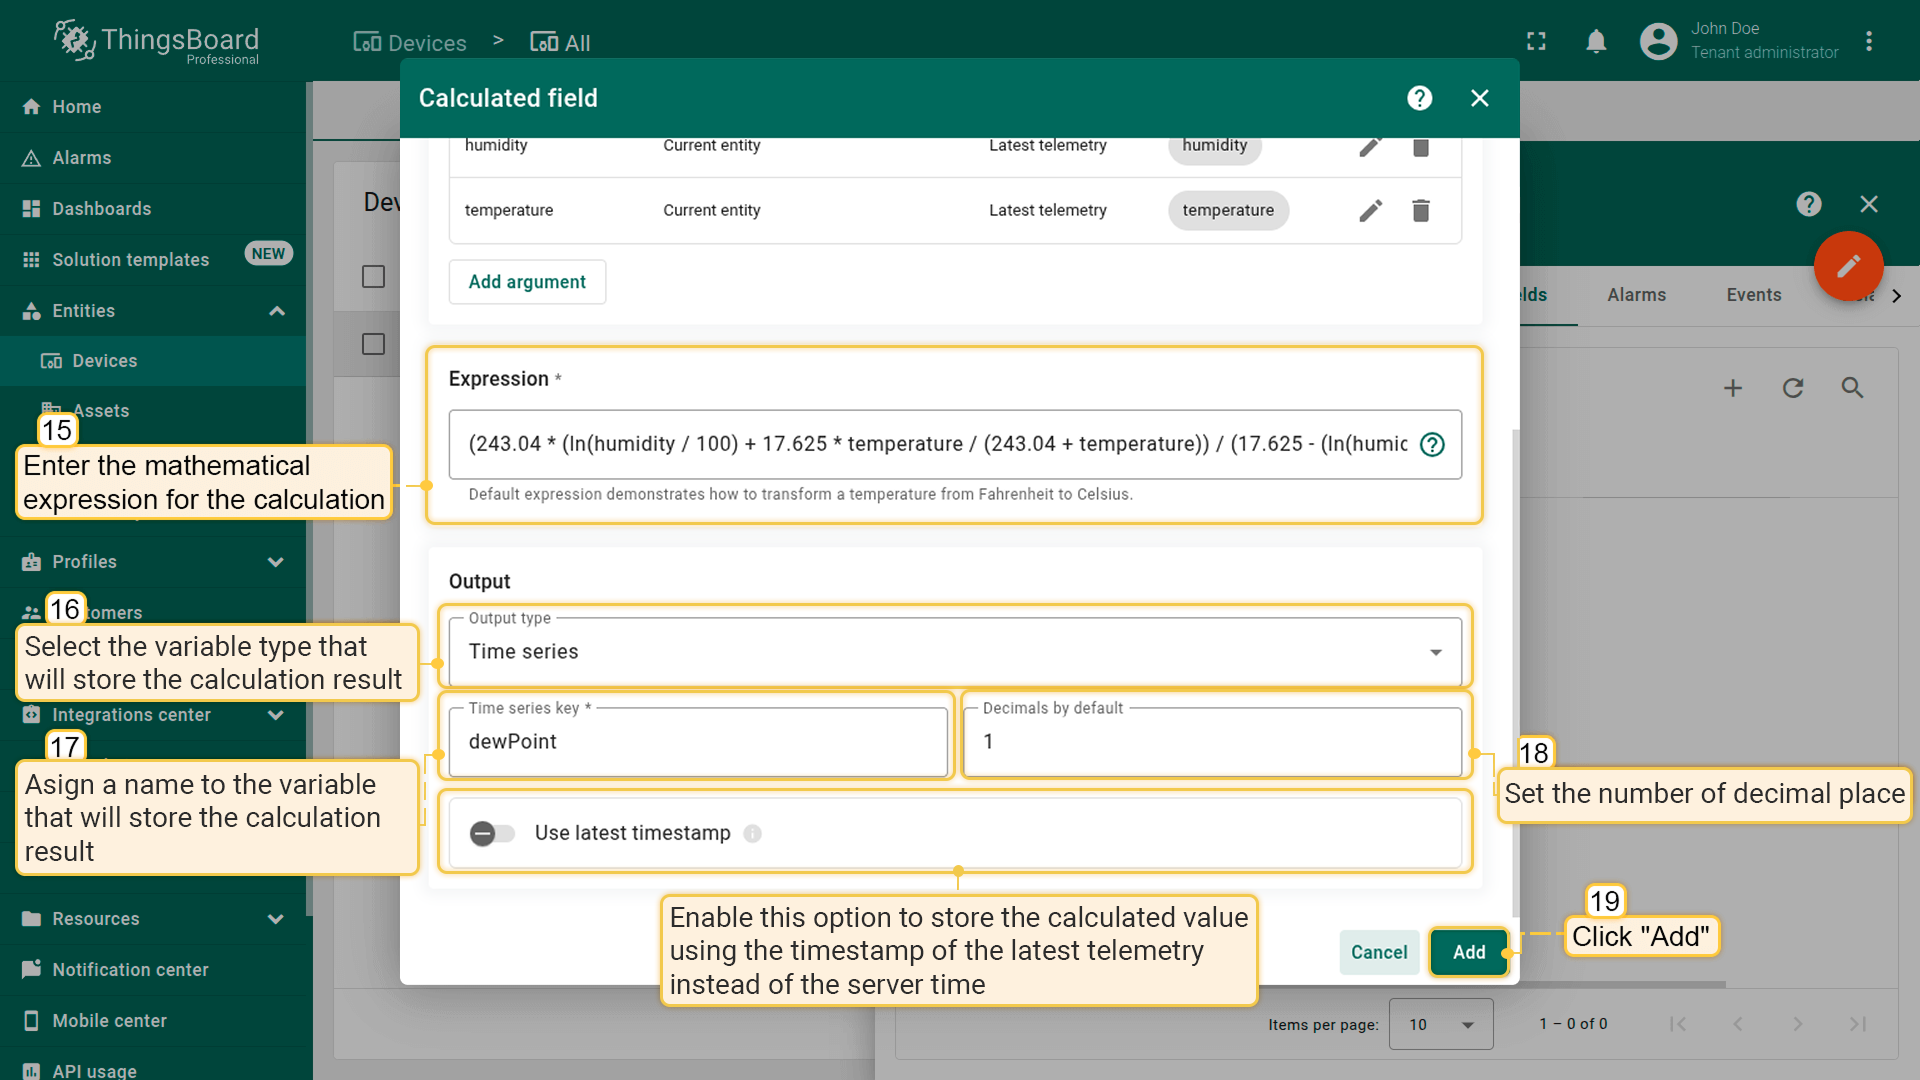Edit the temperature argument with pencil icon
This screenshot has width=1920, height=1080.
coord(1370,210)
